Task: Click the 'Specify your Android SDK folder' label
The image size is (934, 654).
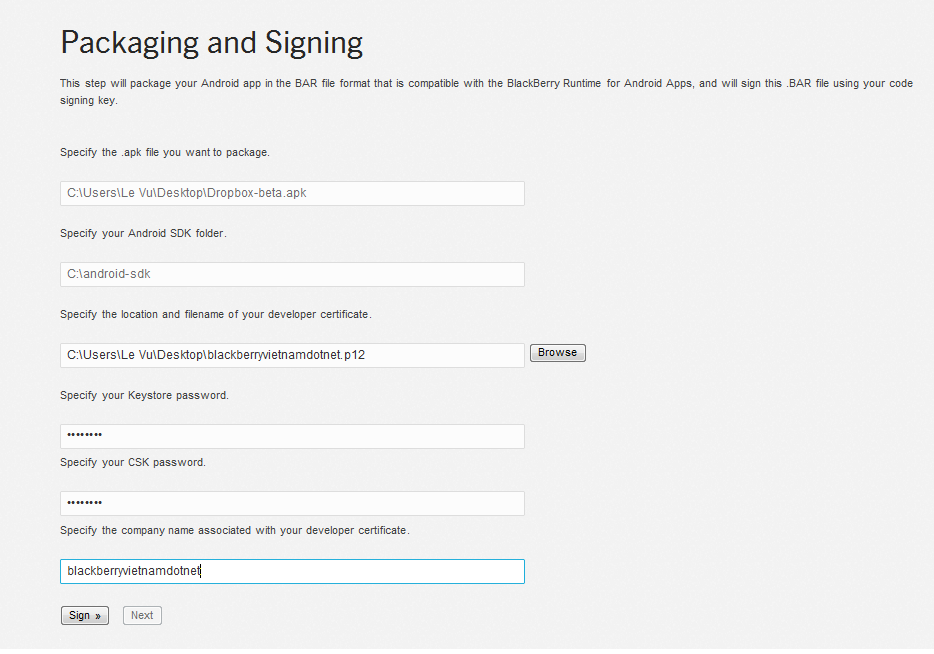Action: pos(143,233)
